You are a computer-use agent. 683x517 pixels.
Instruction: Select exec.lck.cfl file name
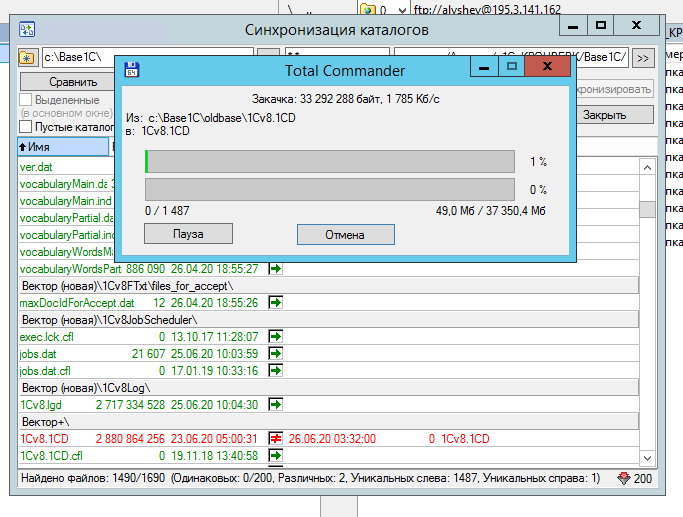click(x=47, y=337)
